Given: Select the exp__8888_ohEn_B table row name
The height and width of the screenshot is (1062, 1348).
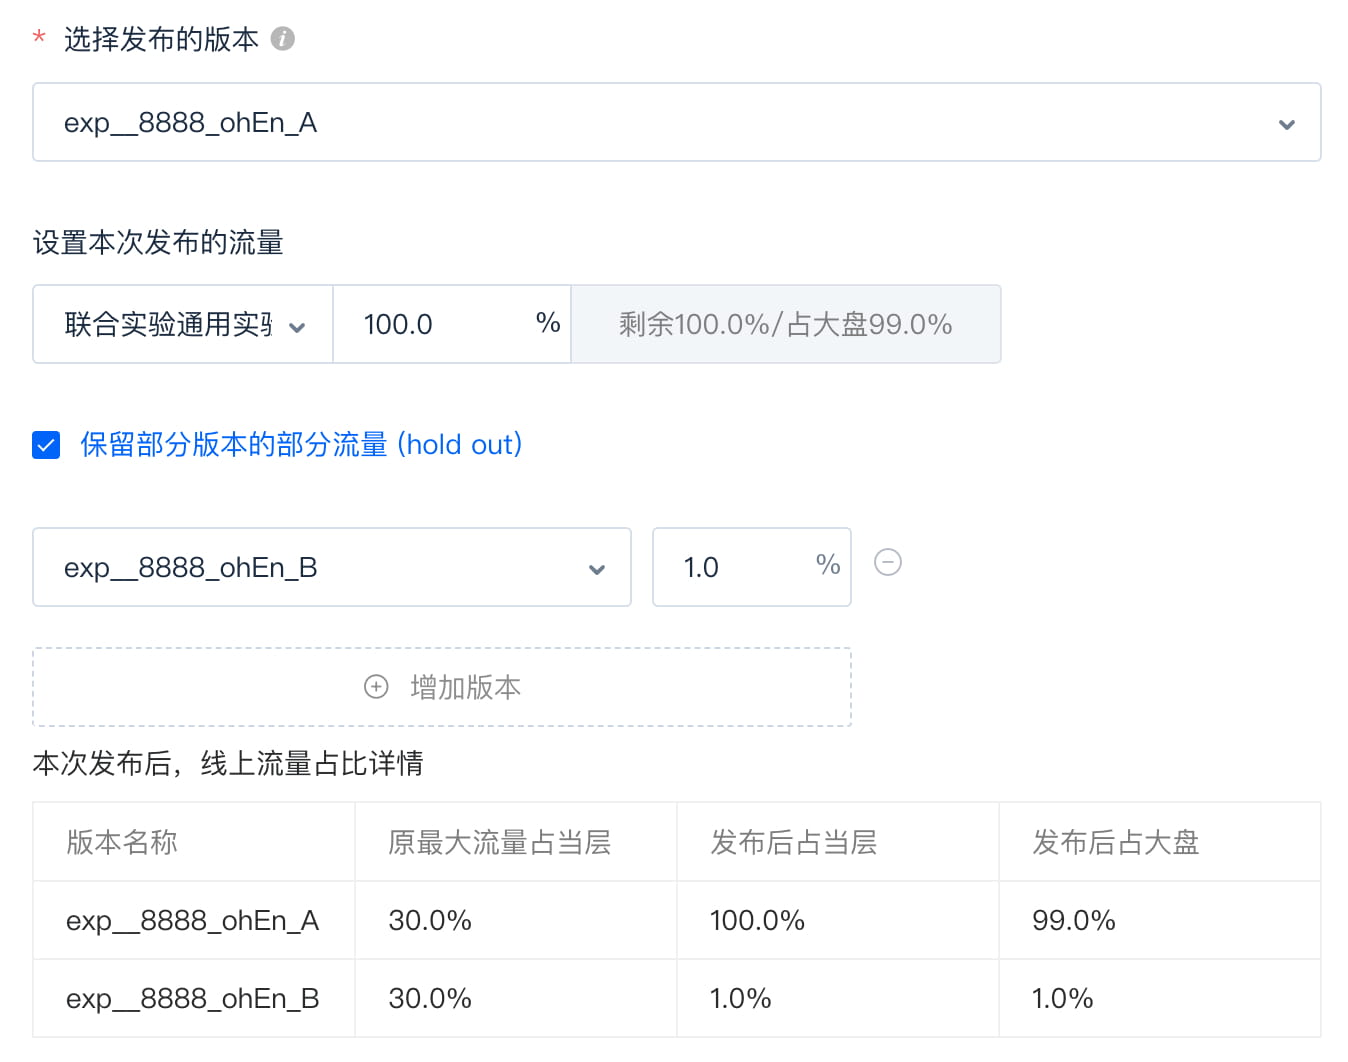Looking at the screenshot, I should point(192,998).
